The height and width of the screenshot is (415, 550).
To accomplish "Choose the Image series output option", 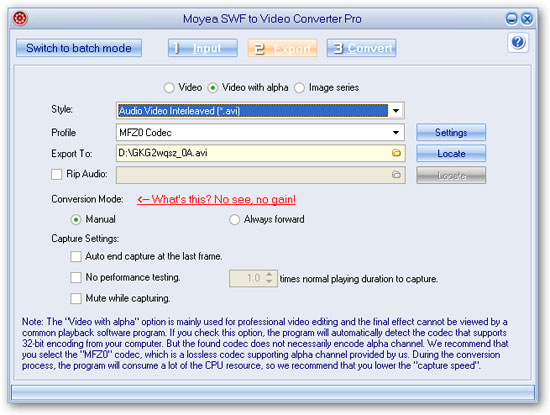I will (299, 88).
